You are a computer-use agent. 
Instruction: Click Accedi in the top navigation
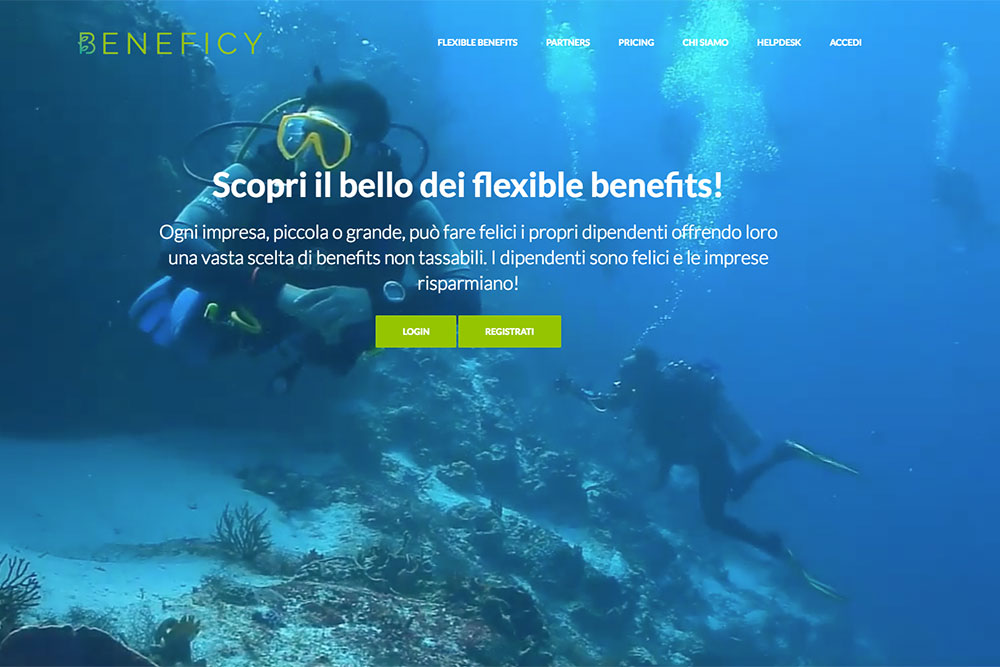click(x=845, y=43)
